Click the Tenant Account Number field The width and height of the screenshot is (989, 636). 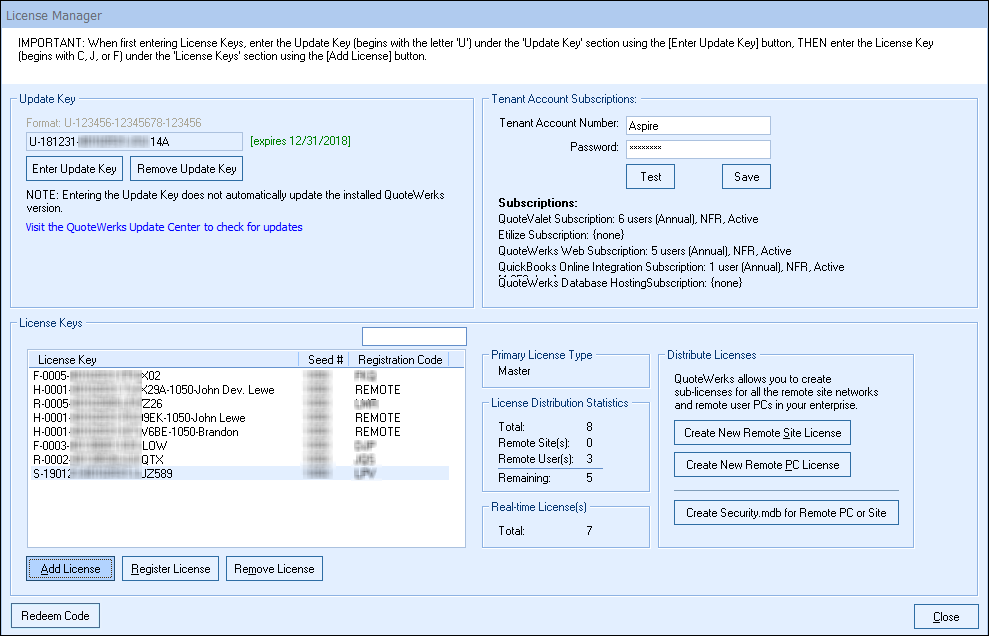(697, 125)
